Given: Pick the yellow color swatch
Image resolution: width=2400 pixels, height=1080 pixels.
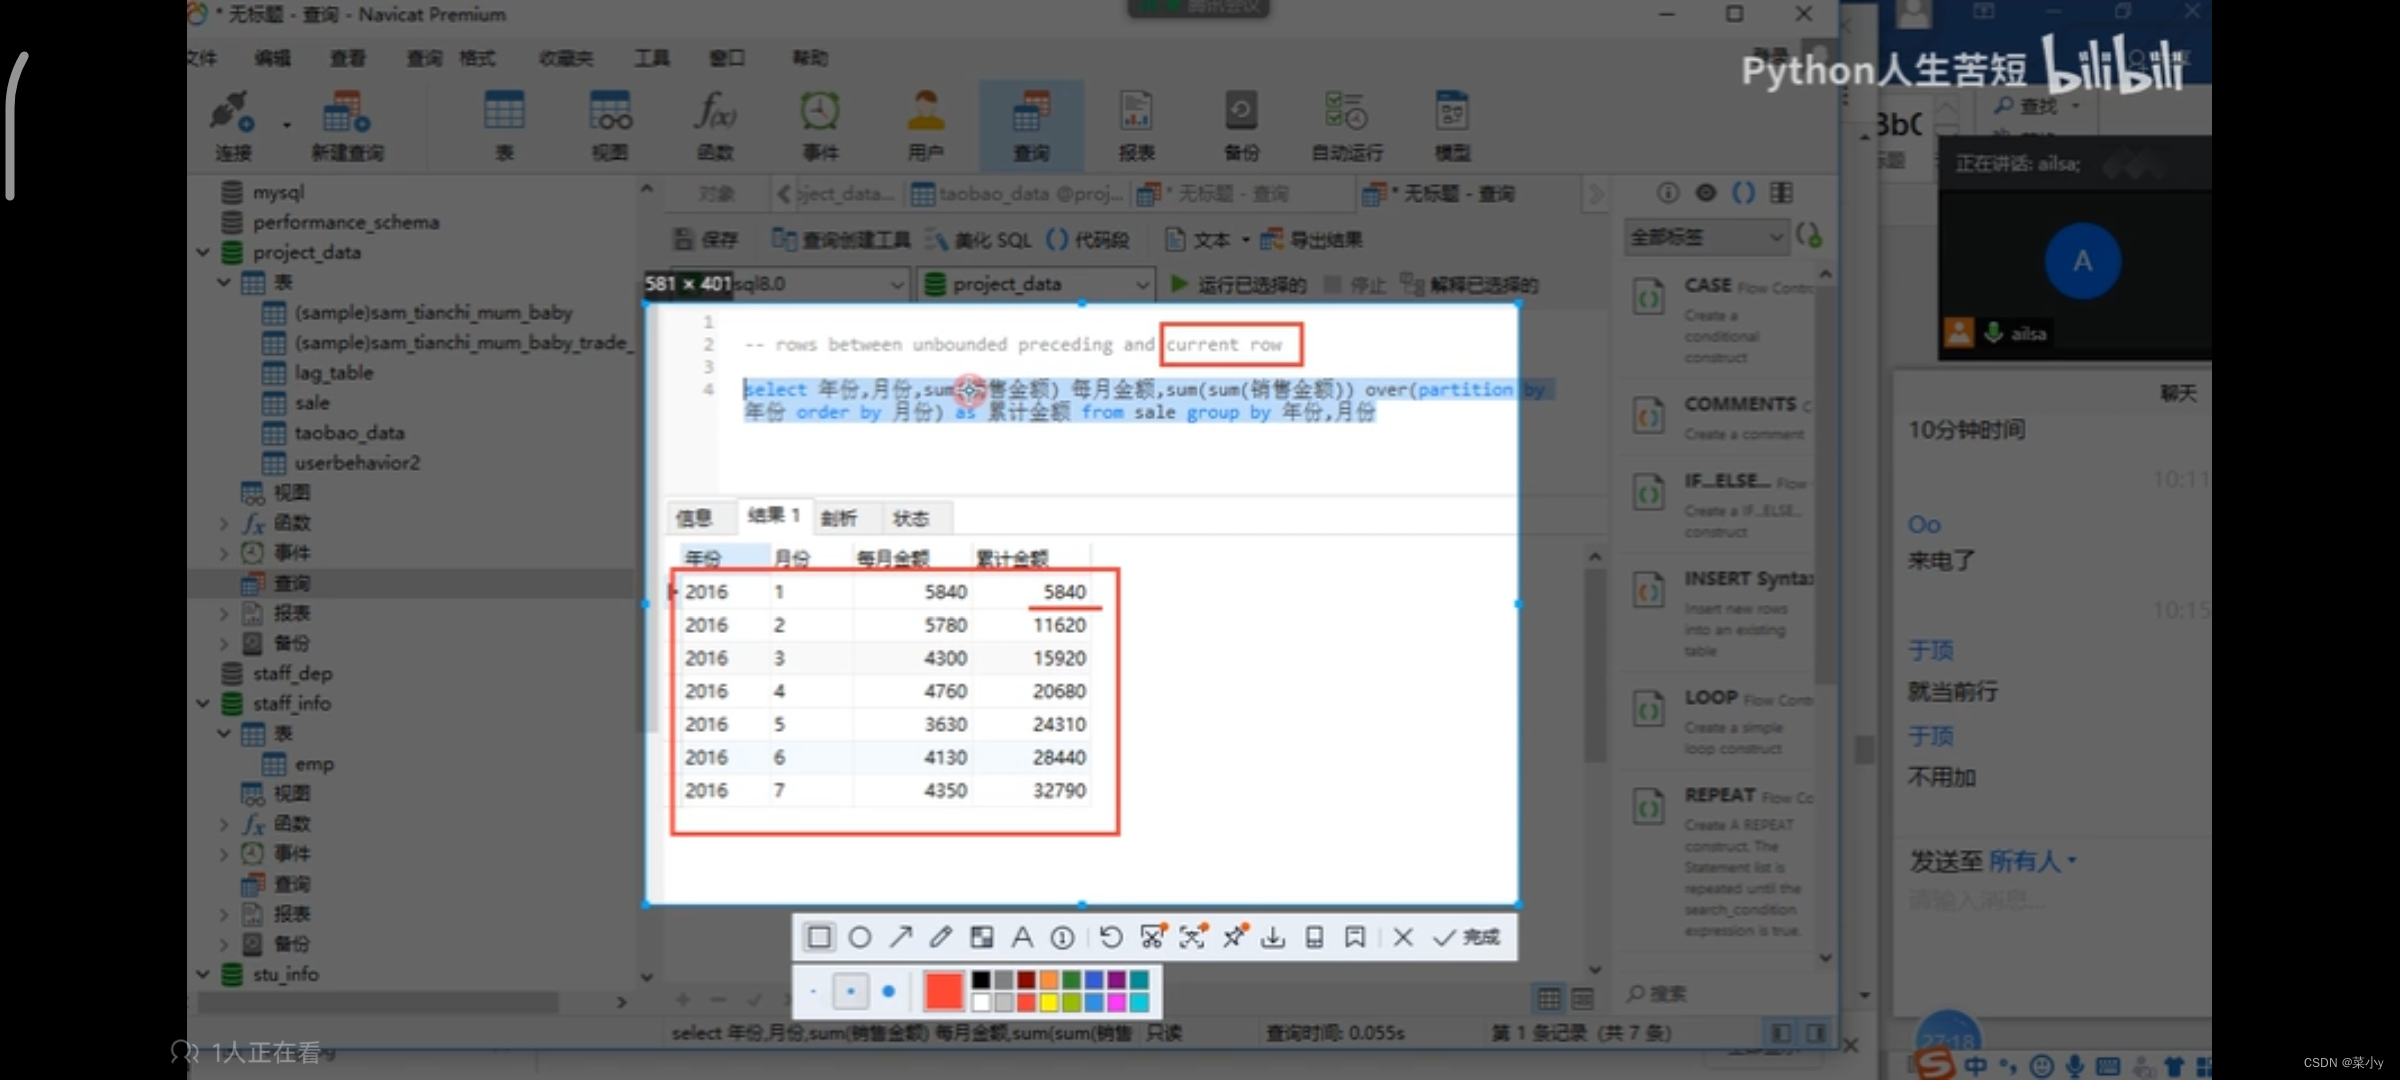Looking at the screenshot, I should (1049, 1002).
